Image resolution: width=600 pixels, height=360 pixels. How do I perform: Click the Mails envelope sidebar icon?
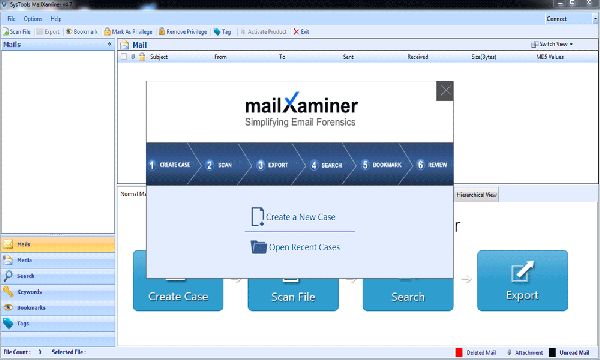coord(8,244)
